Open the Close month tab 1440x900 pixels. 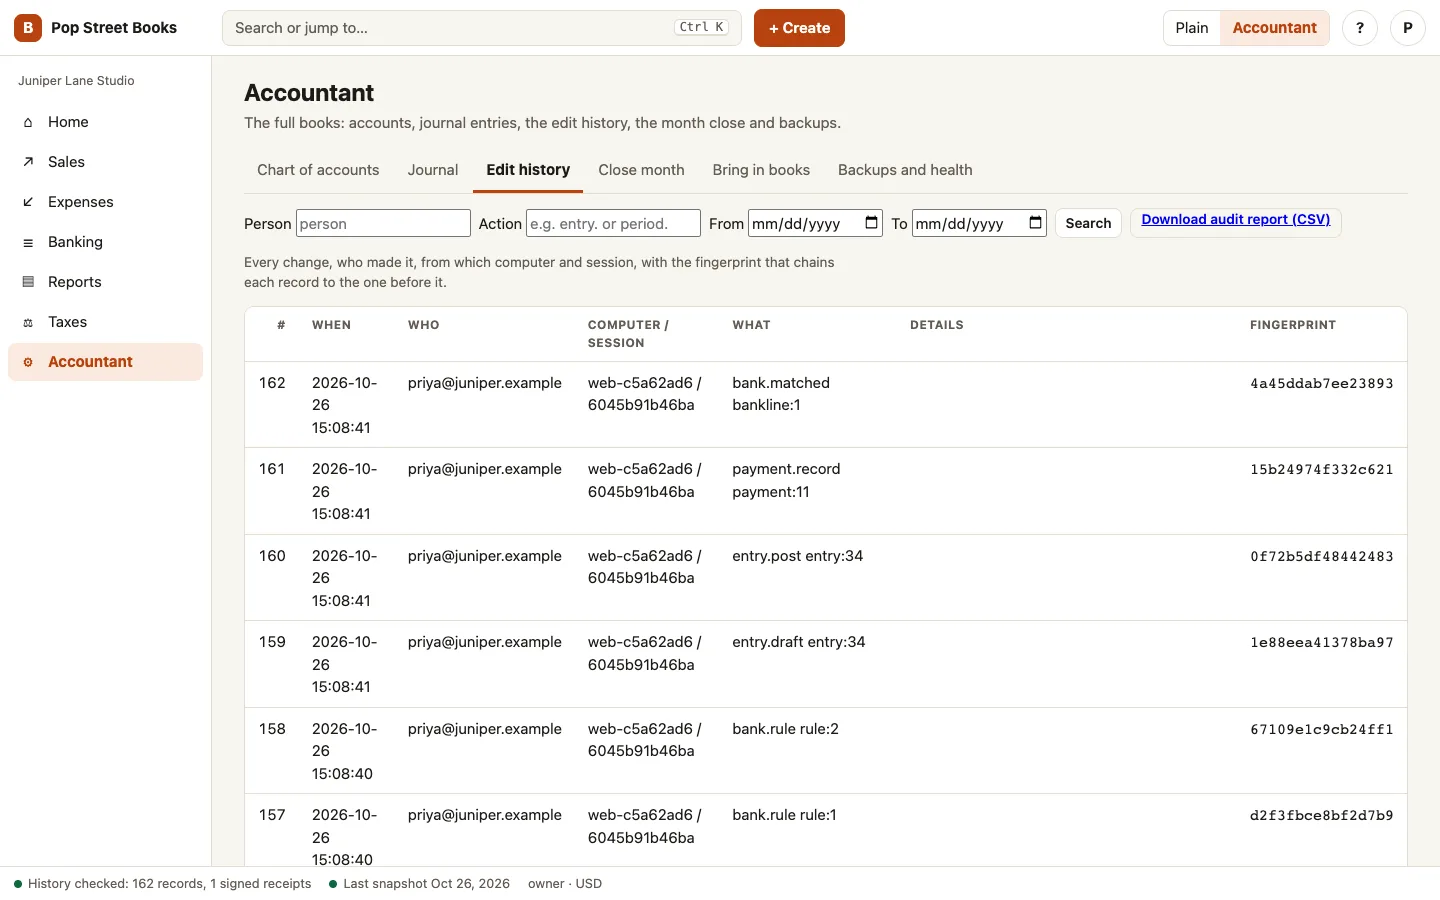(641, 170)
